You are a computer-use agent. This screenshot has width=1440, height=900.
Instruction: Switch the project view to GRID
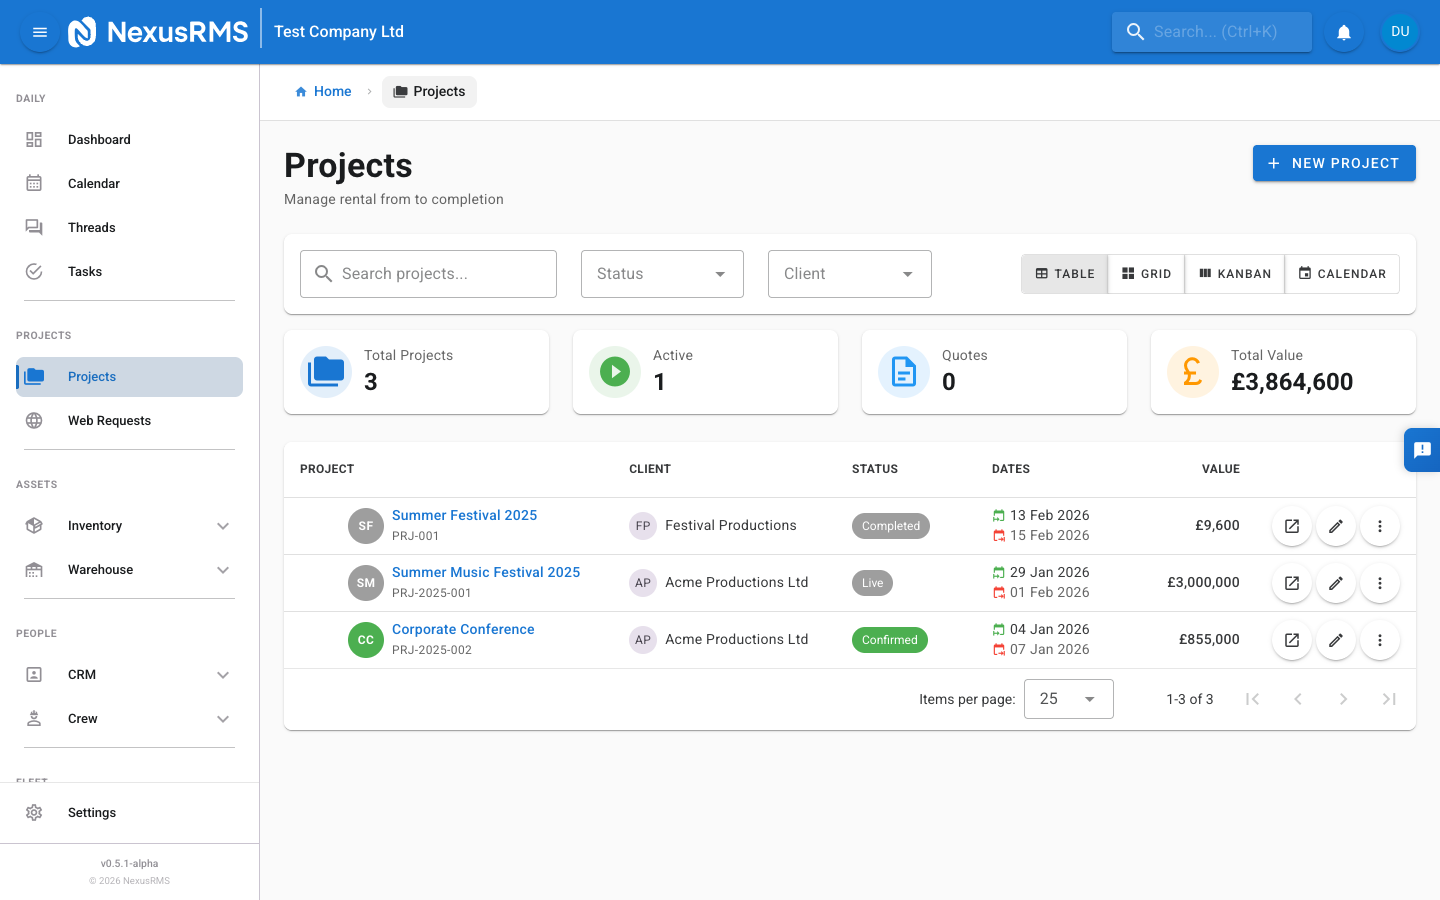point(1146,273)
